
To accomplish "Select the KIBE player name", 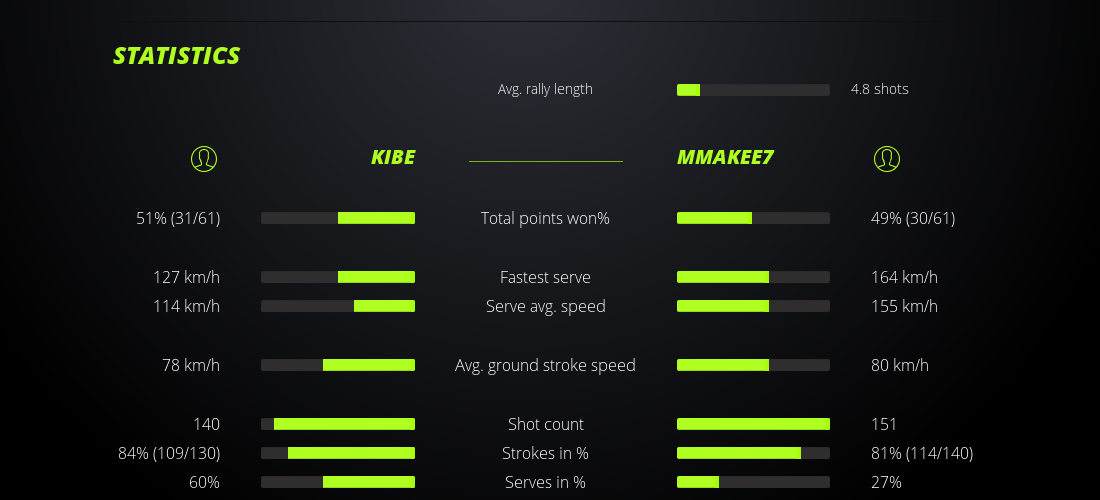I will coord(393,158).
